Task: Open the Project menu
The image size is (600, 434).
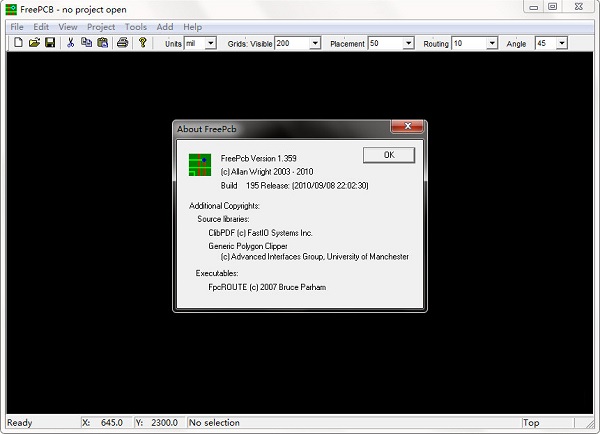Action: (101, 27)
